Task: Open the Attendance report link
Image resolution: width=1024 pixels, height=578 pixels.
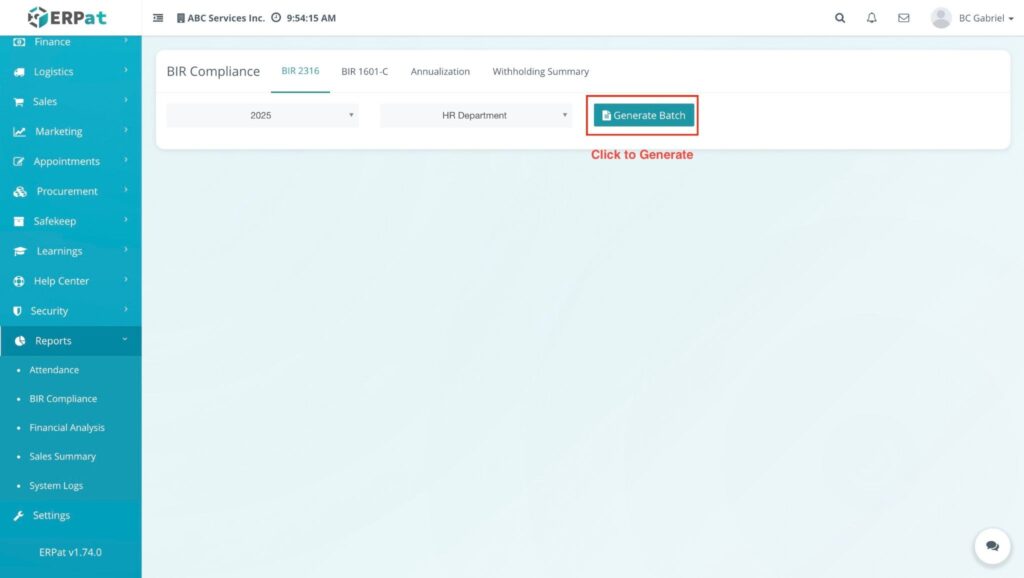Action: pyautogui.click(x=54, y=370)
